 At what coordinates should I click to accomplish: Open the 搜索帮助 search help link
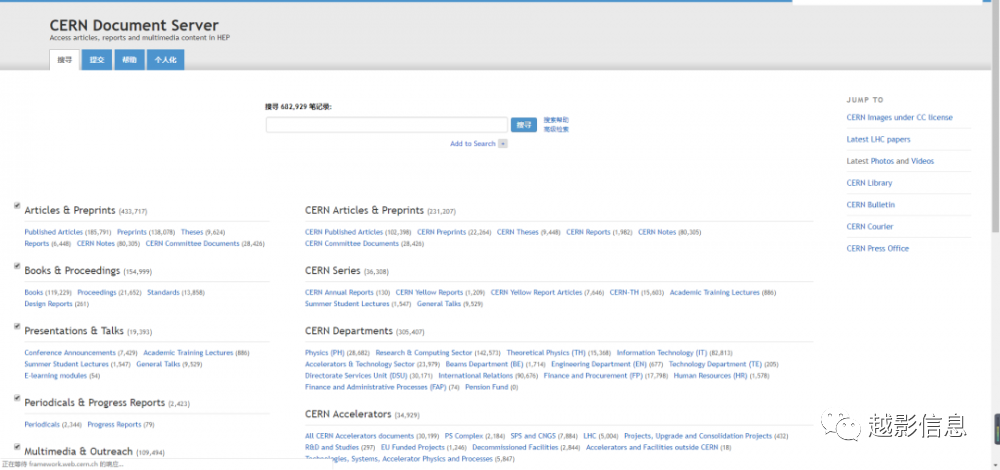point(556,120)
